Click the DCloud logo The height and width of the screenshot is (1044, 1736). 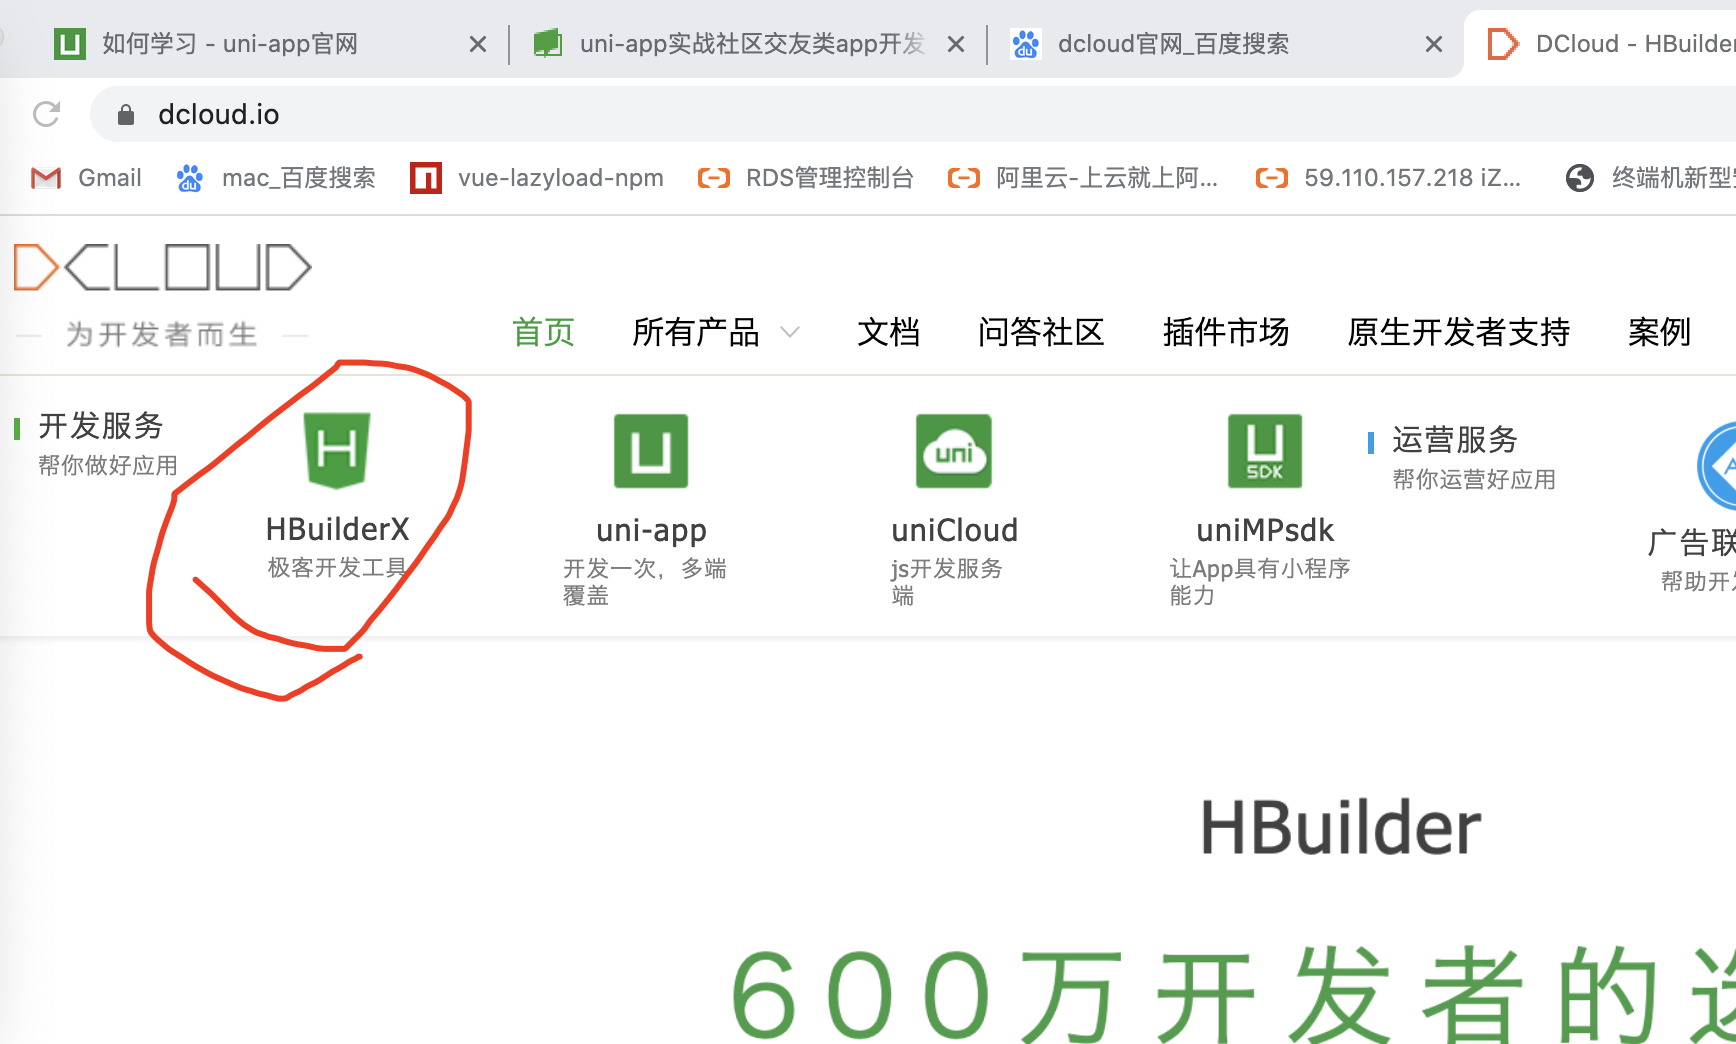(162, 267)
